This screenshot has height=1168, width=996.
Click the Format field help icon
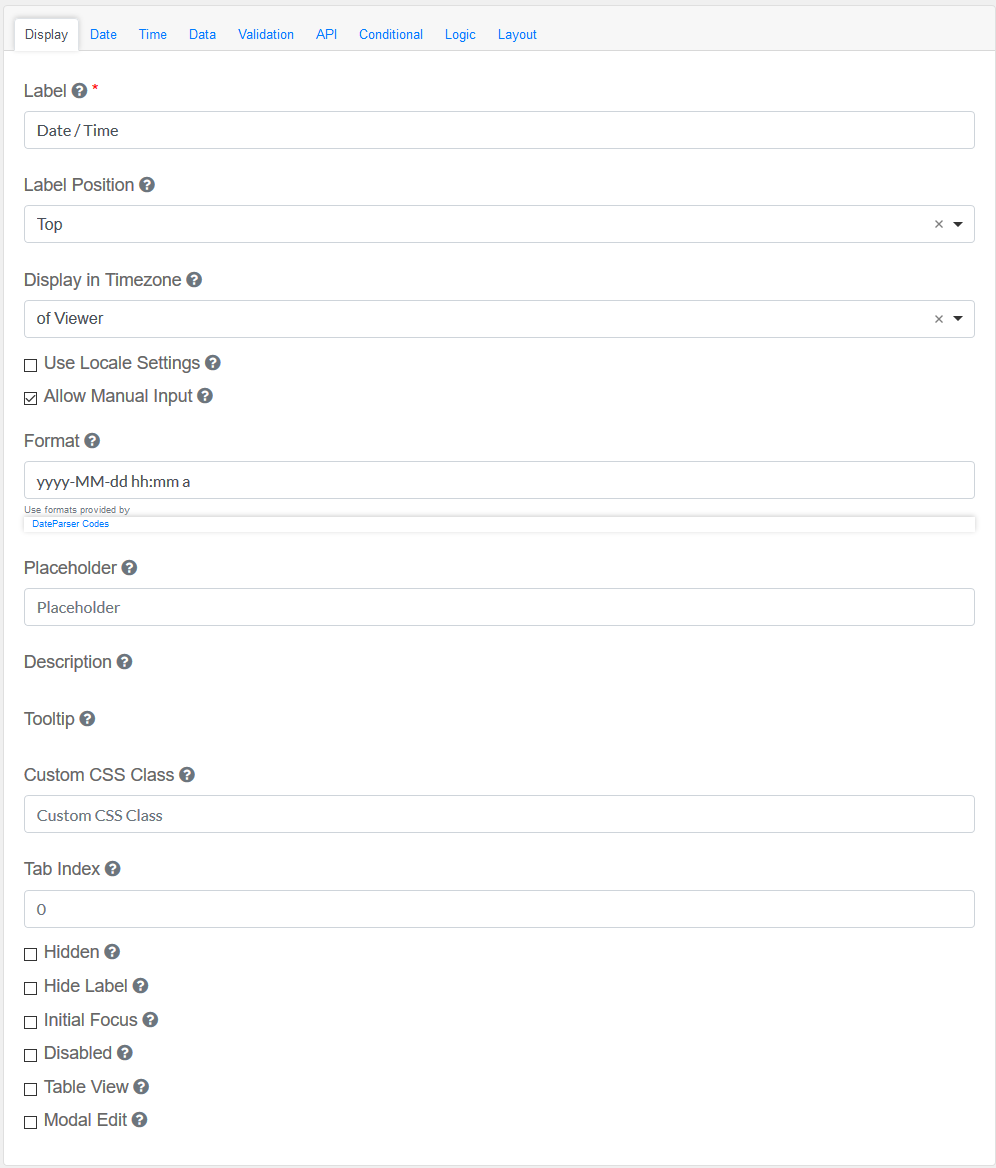click(92, 441)
